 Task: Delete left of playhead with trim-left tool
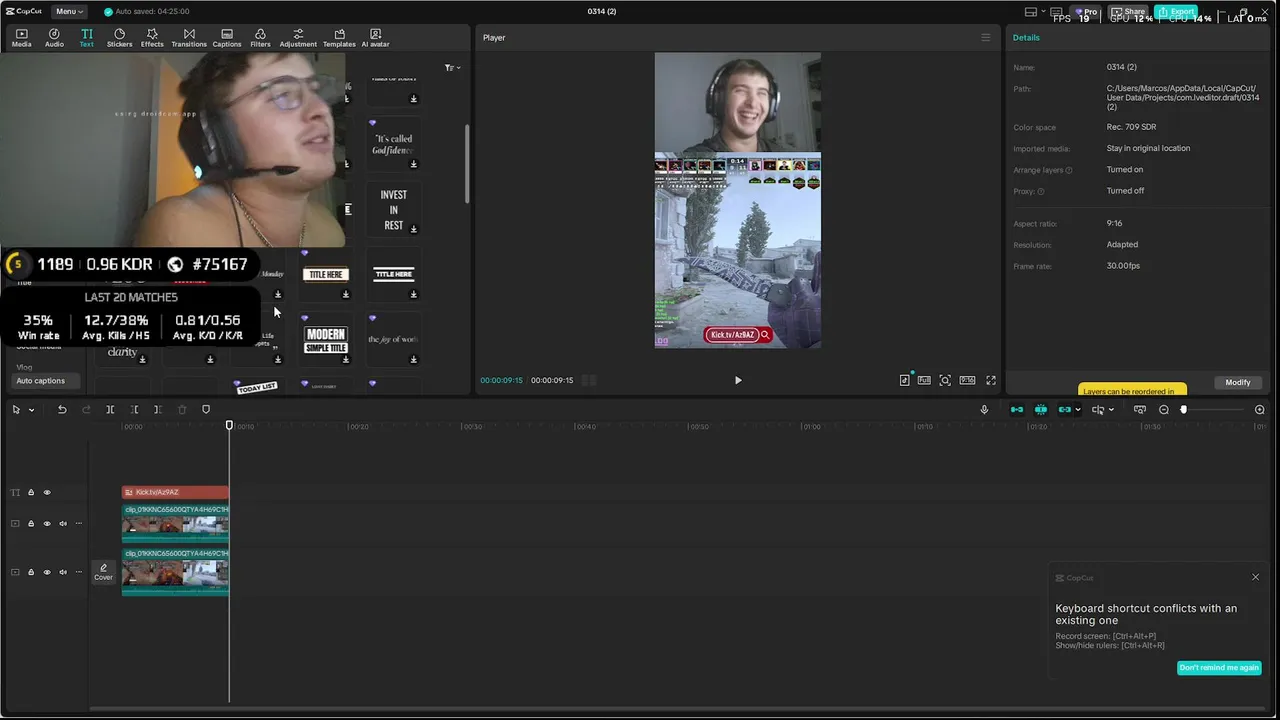point(134,410)
